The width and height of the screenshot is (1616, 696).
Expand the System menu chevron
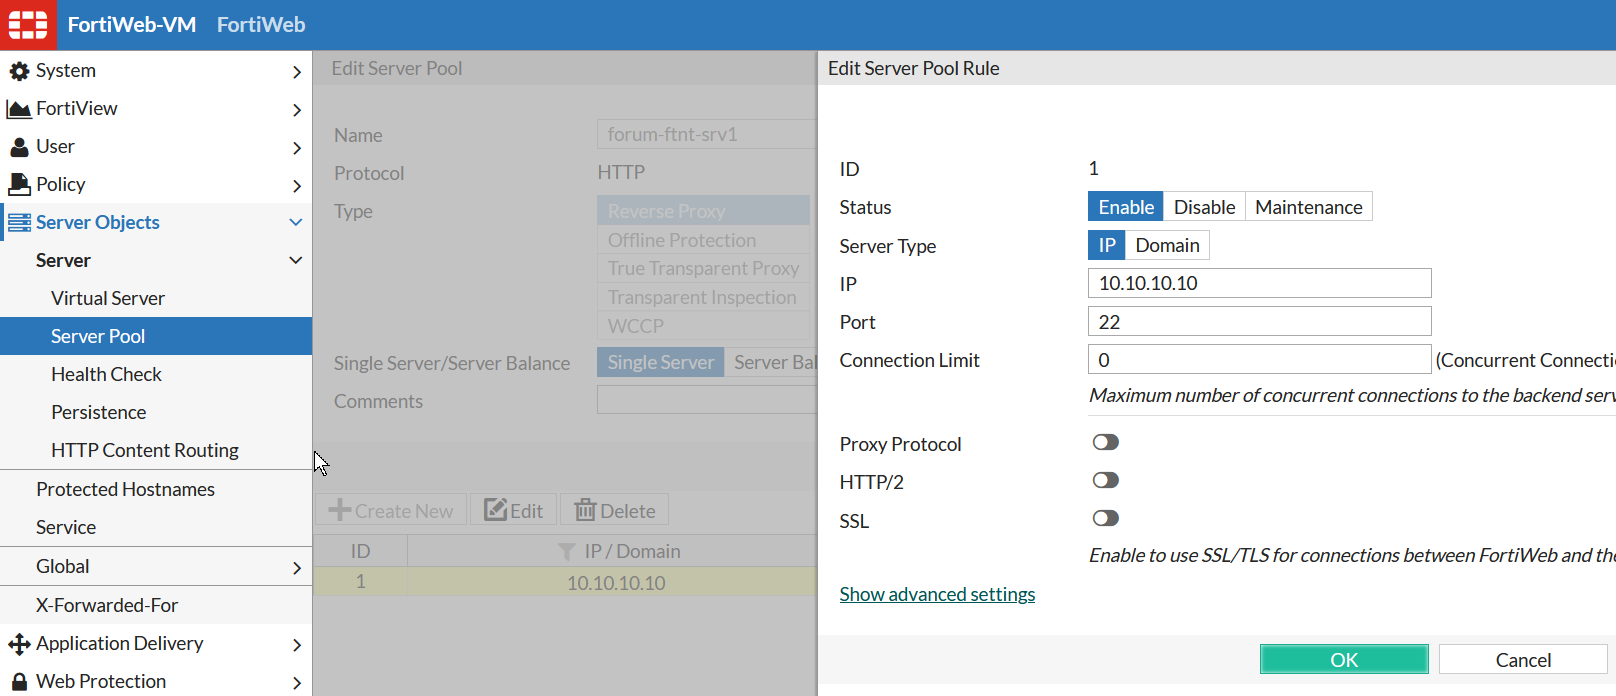pyautogui.click(x=296, y=72)
